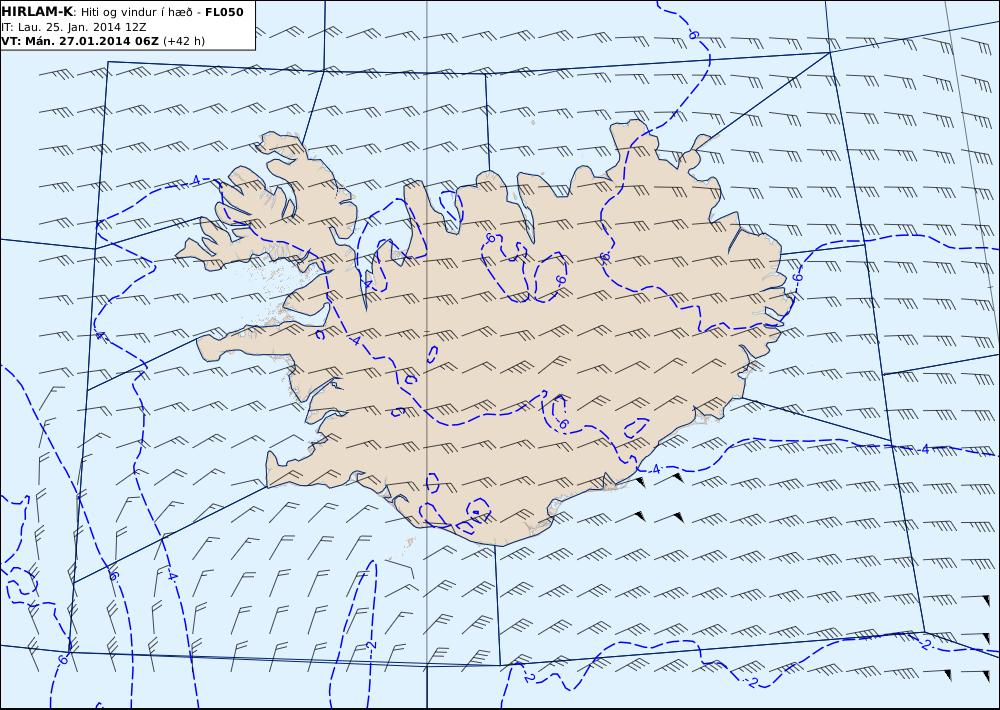1000x710 pixels.
Task: Select the 'Hiti og vindur í hæð' caption
Action: point(138,12)
